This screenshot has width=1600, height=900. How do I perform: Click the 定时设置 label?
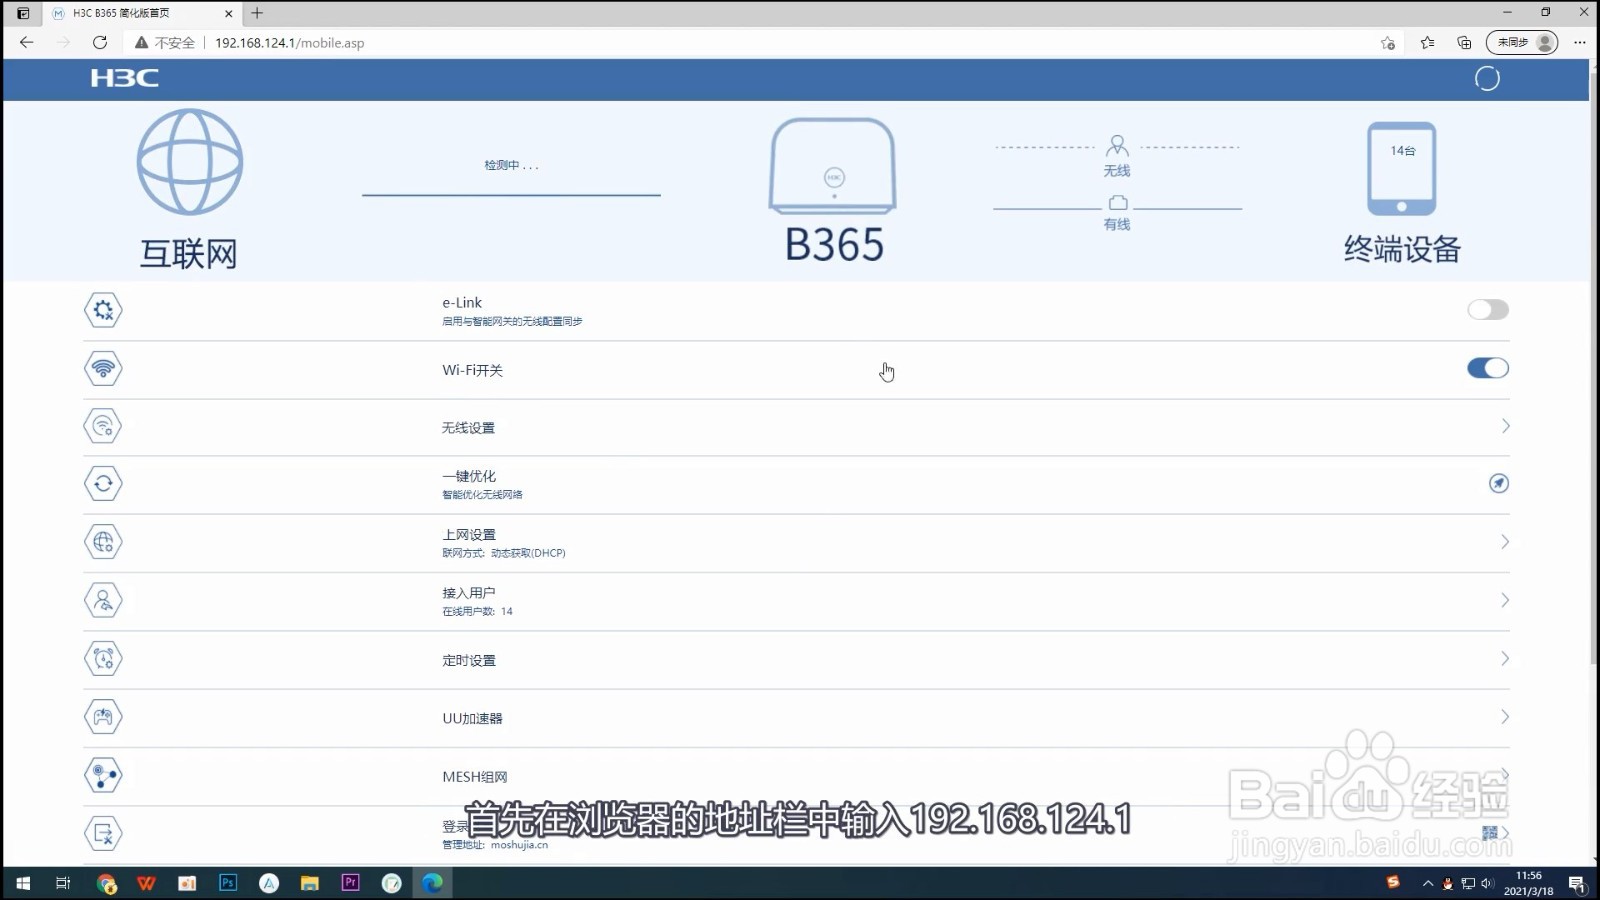click(x=469, y=660)
